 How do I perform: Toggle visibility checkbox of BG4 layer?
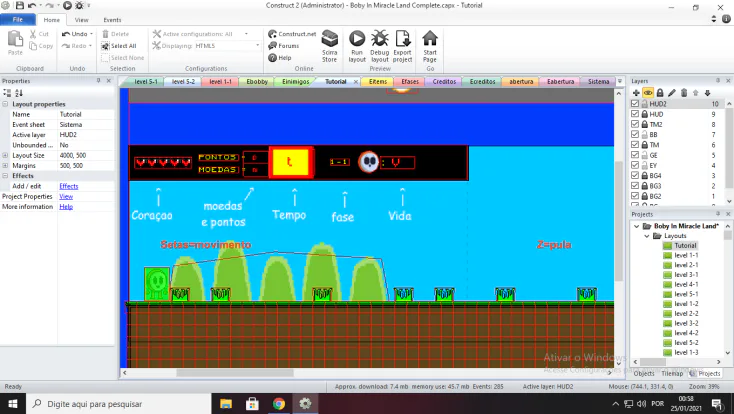click(635, 176)
